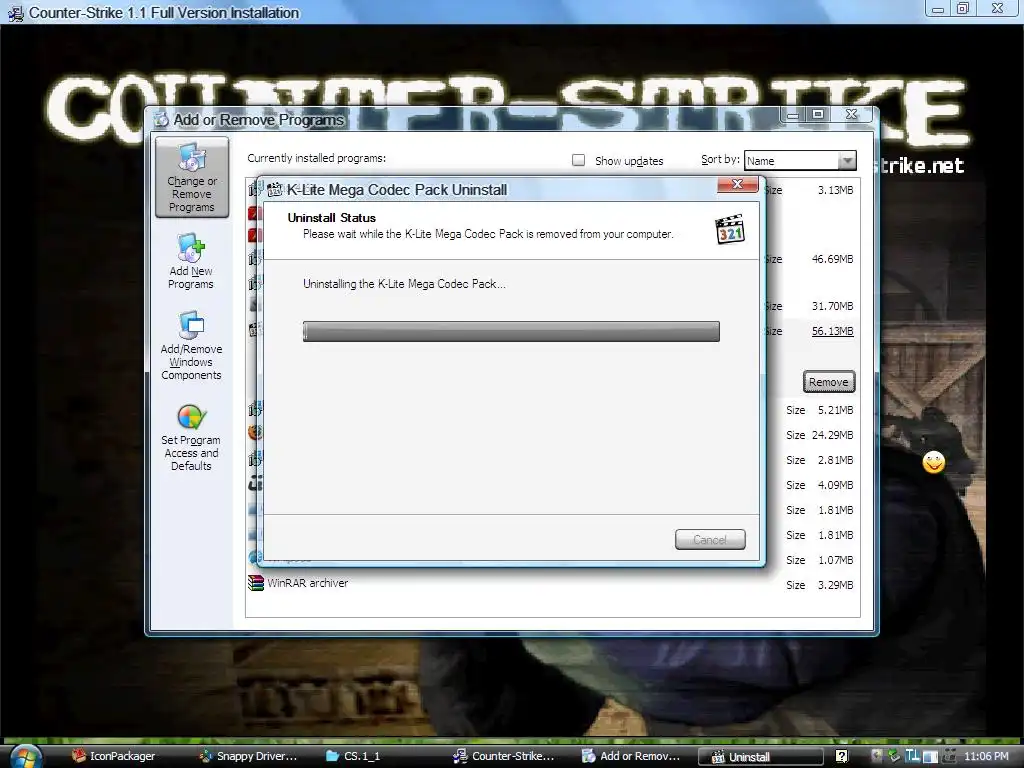Minimize the Add or Remove Programs window
Image resolution: width=1024 pixels, height=768 pixels.
793,115
